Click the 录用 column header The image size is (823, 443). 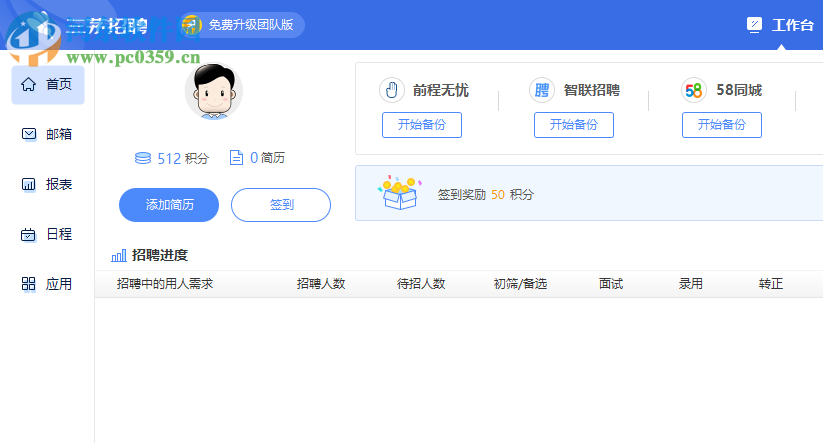point(691,284)
